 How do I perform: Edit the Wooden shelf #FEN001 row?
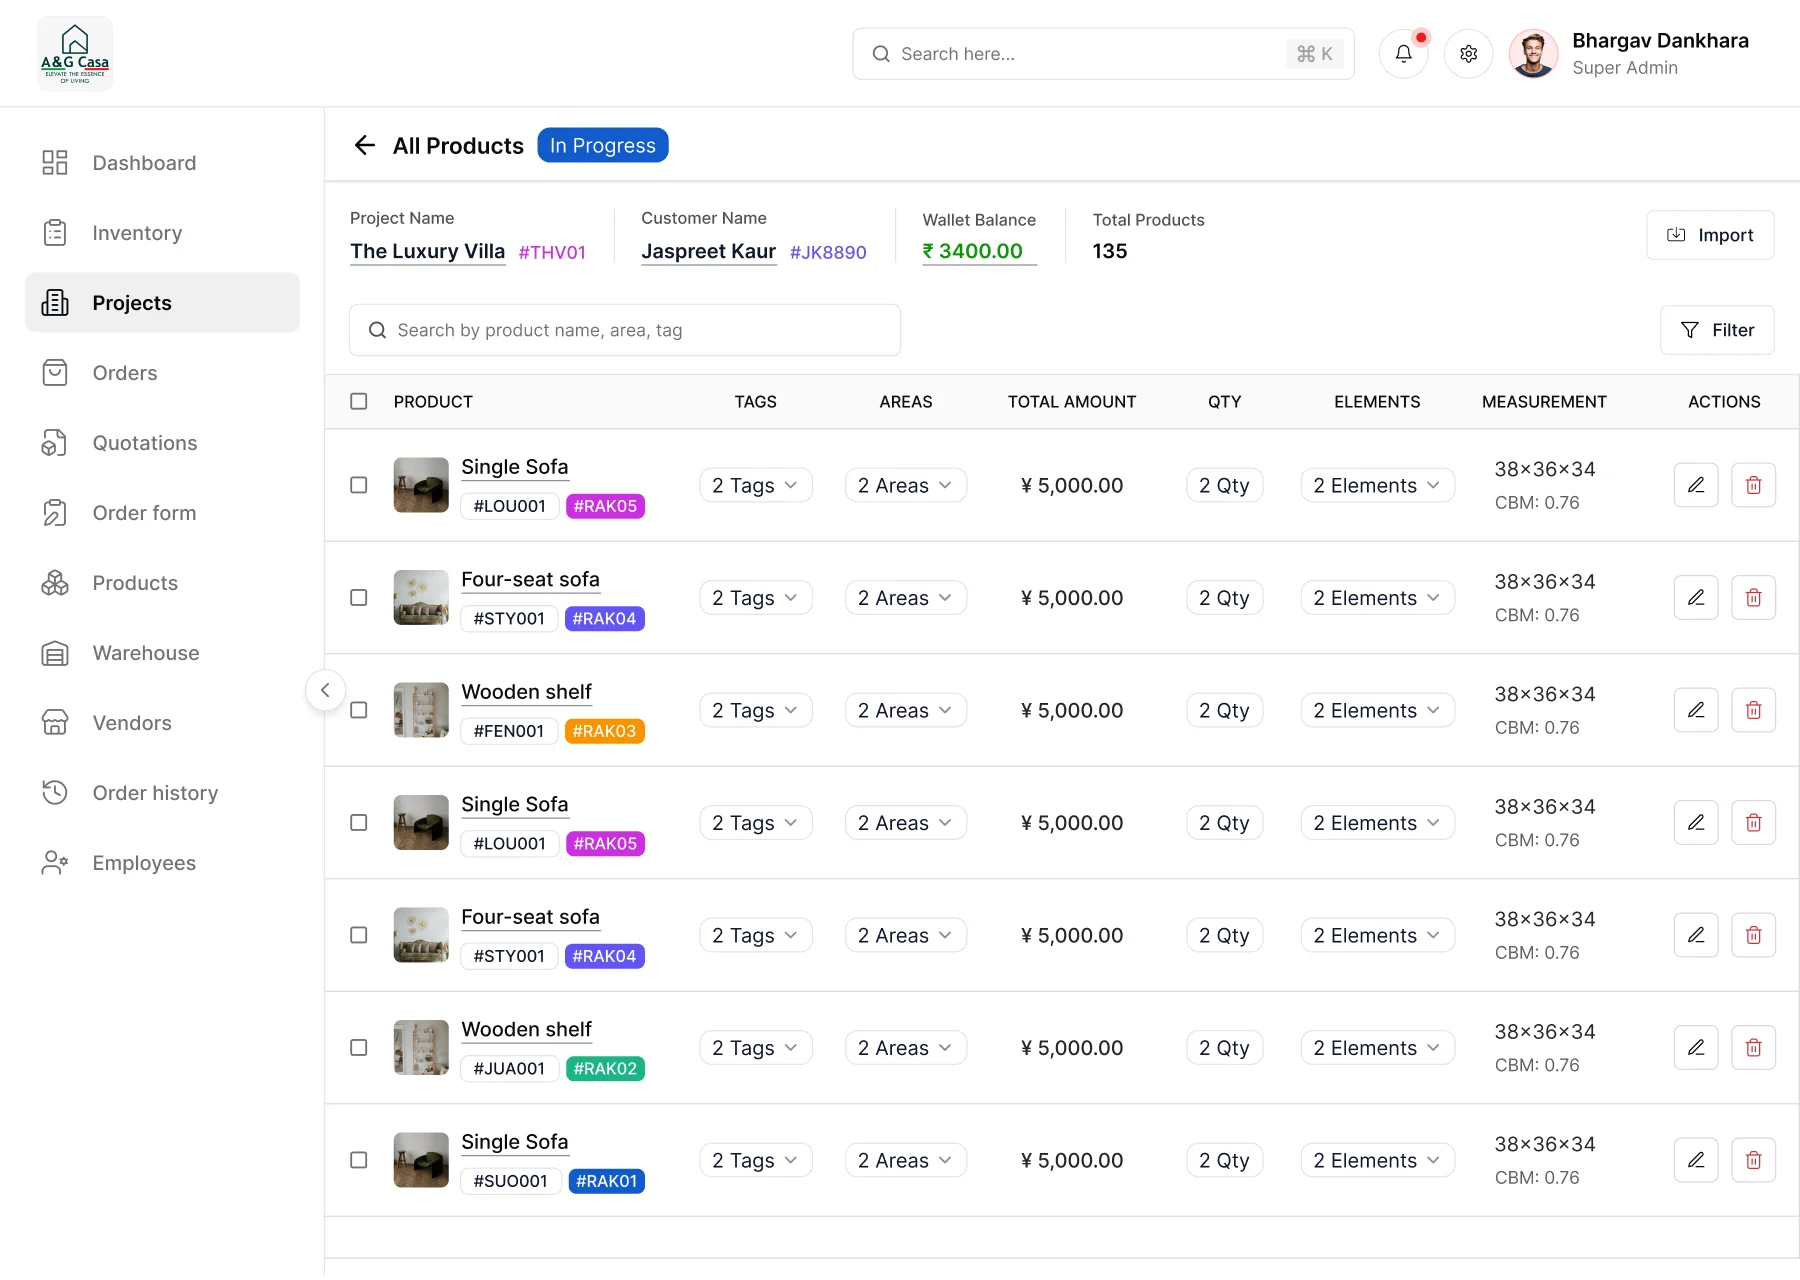[1696, 710]
